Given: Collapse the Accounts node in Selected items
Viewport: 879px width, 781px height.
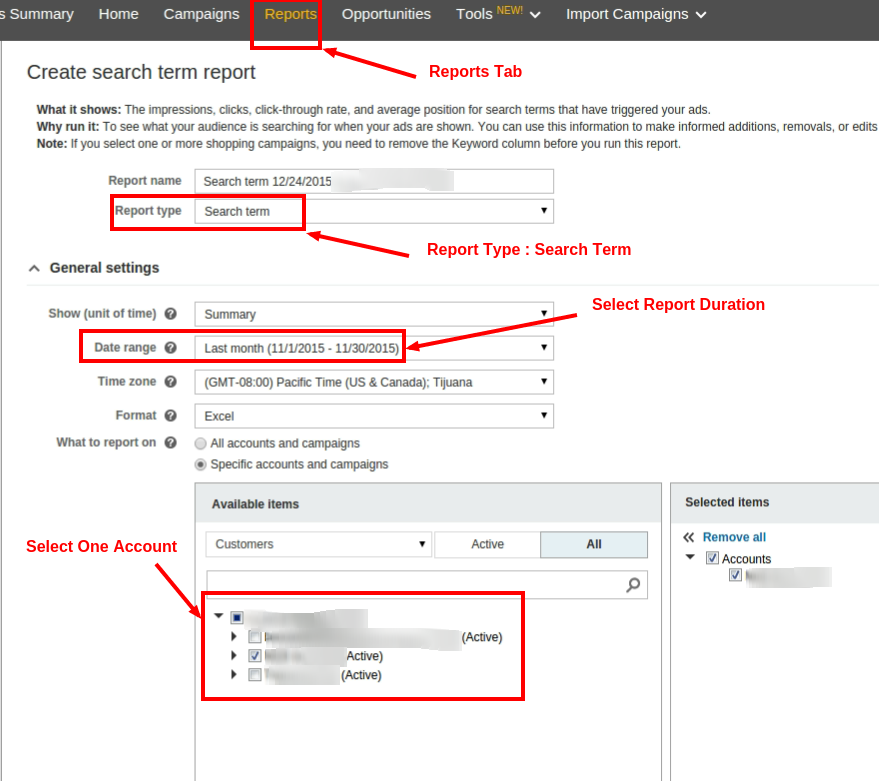Looking at the screenshot, I should click(x=690, y=557).
